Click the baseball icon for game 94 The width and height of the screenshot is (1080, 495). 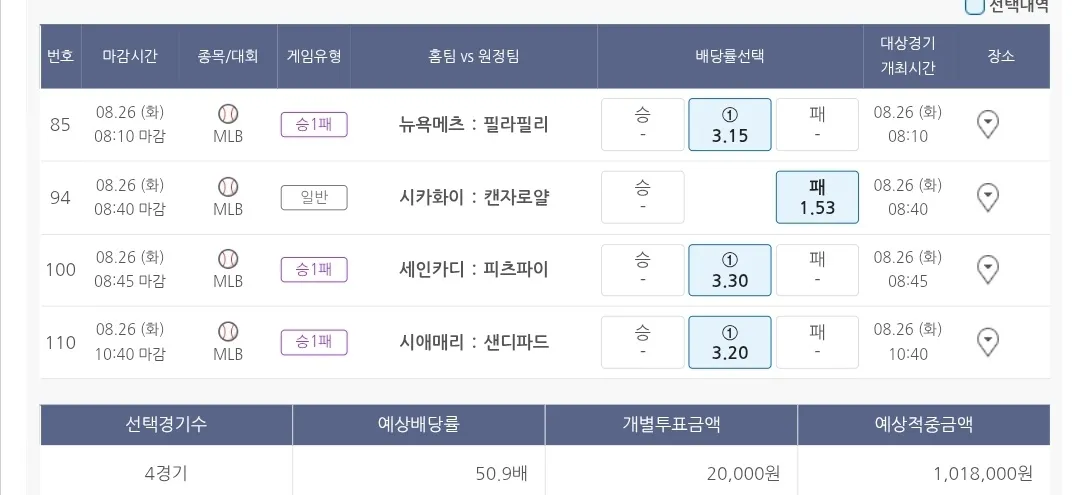point(228,186)
